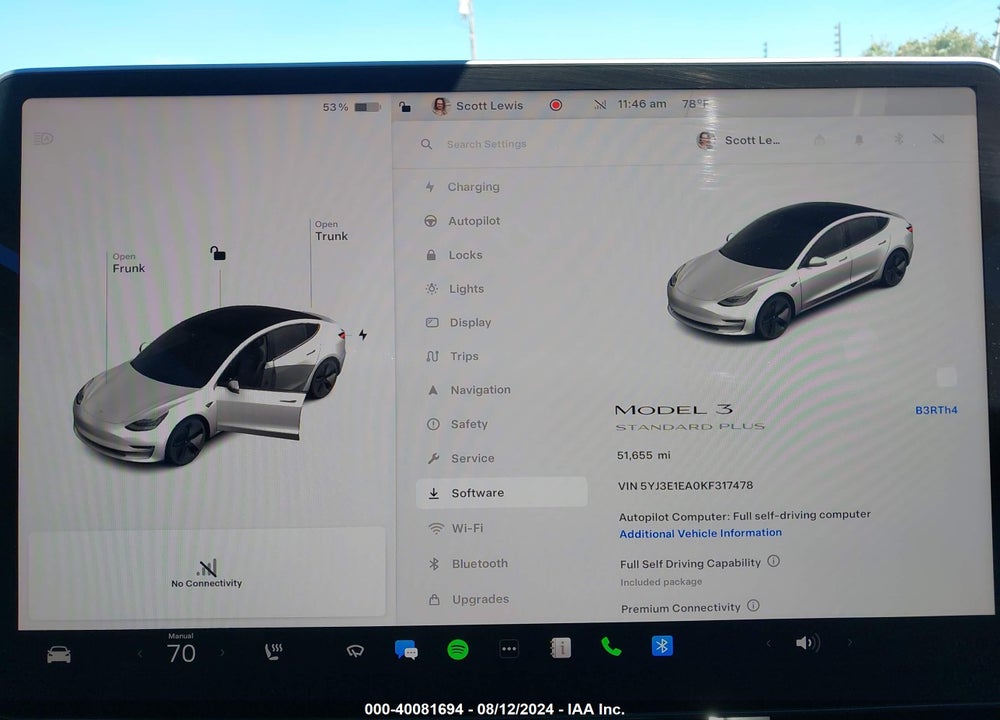The height and width of the screenshot is (720, 1000).
Task: Open the messages app icon
Action: pos(406,650)
